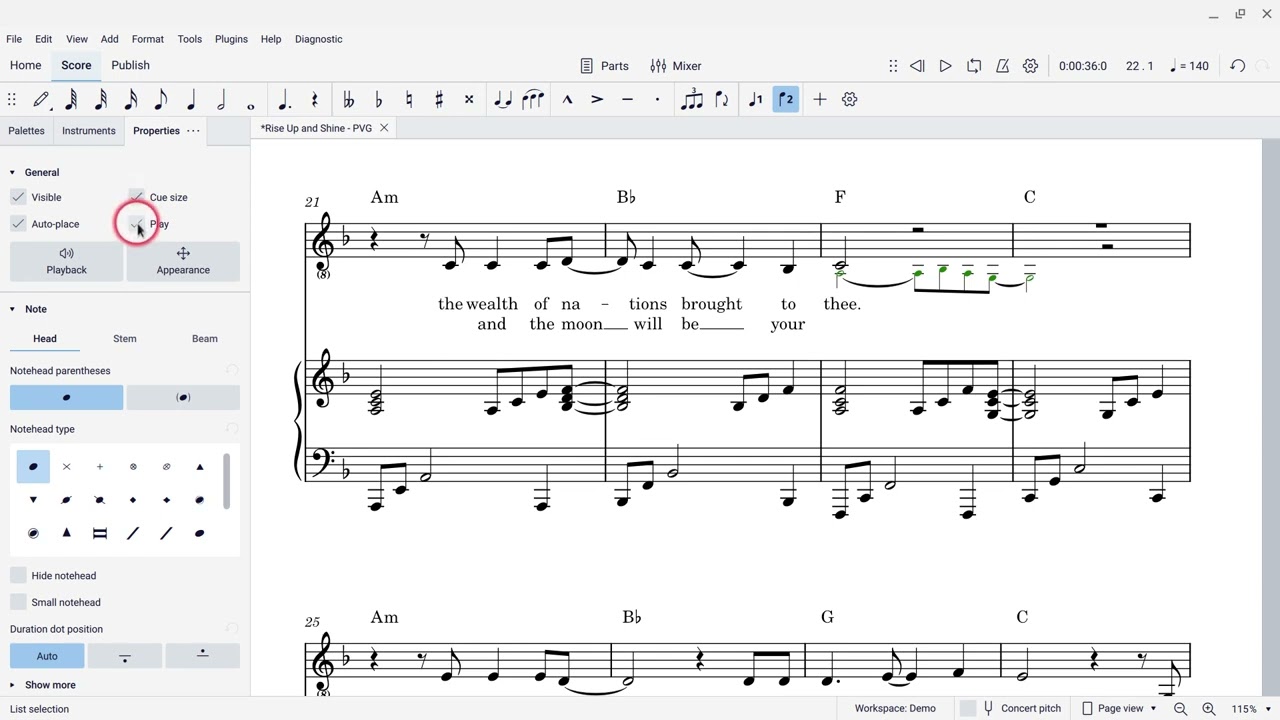Open the tuplet tool
This screenshot has width=1280, height=720.
point(691,99)
